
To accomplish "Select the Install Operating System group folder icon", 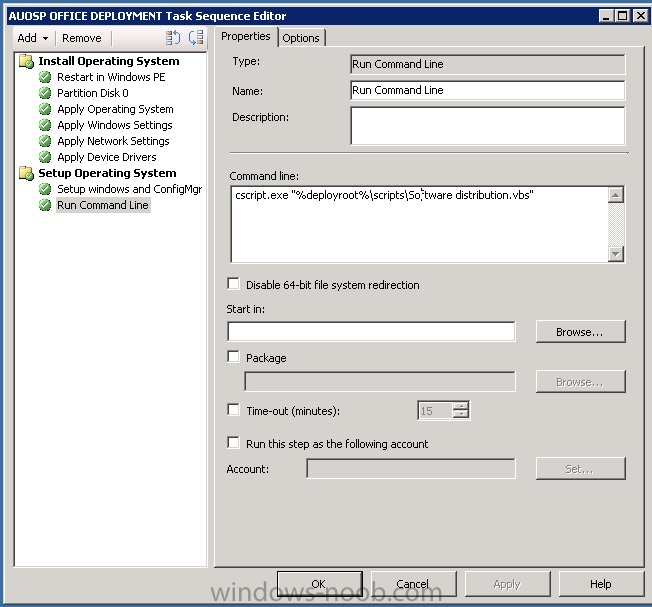I will point(26,62).
